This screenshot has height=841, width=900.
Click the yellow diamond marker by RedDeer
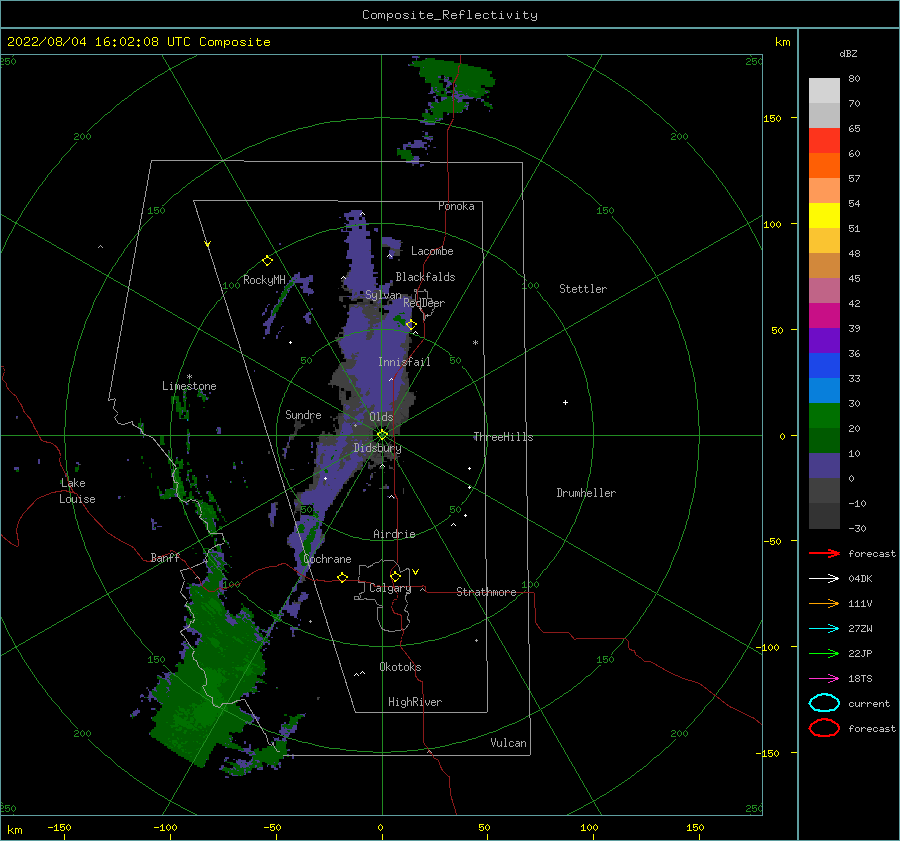click(x=411, y=325)
